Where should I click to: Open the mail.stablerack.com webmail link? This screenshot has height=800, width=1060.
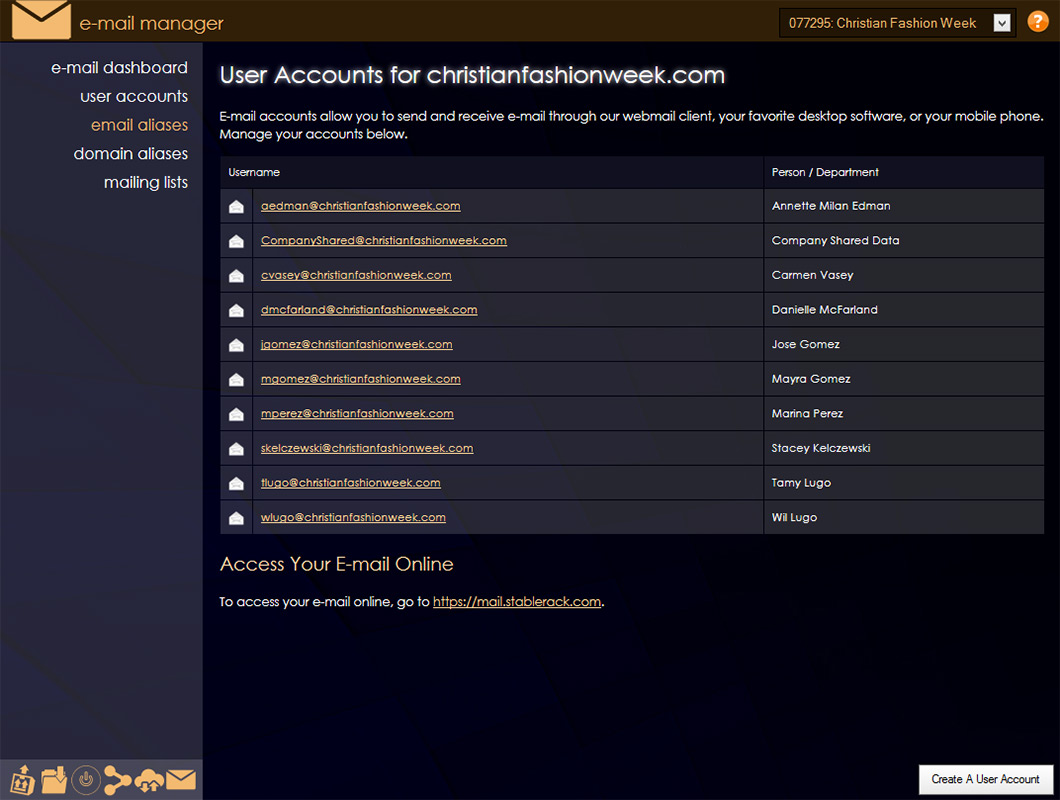tap(516, 602)
